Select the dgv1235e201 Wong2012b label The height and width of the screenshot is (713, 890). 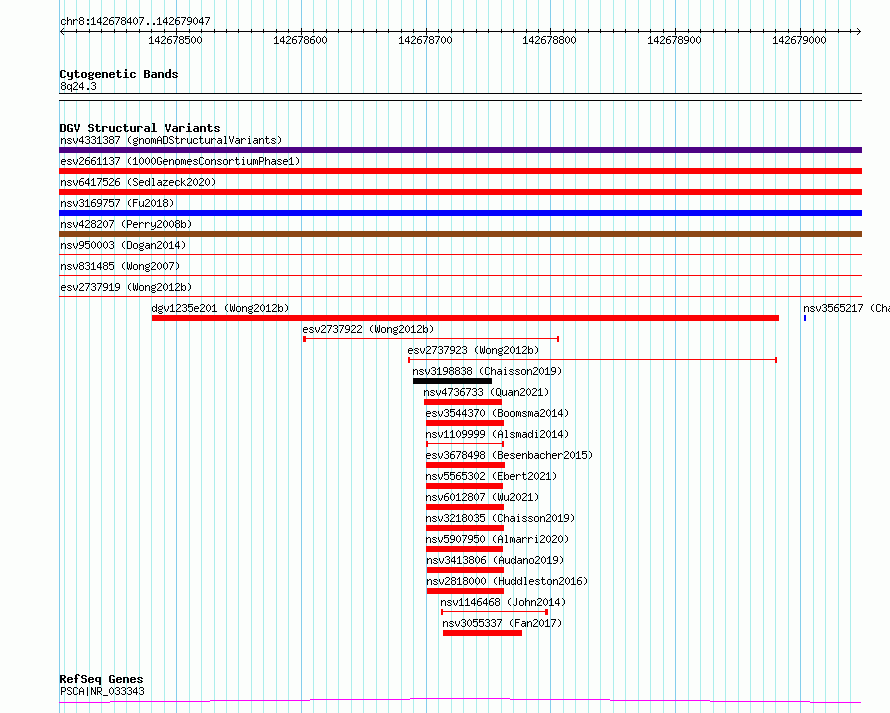click(x=220, y=308)
